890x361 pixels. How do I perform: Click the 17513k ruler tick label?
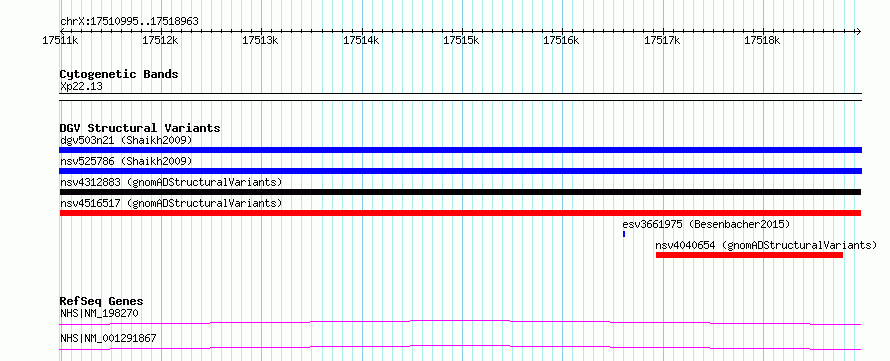pos(261,40)
